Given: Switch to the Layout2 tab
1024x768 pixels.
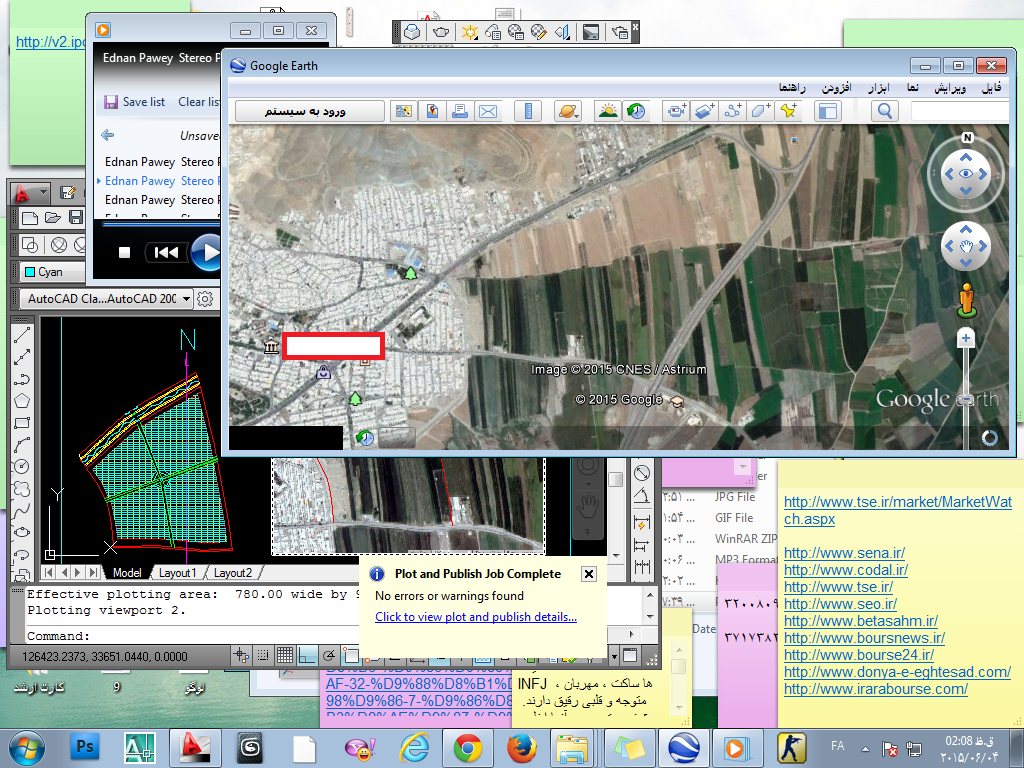Looking at the screenshot, I should coord(232,573).
